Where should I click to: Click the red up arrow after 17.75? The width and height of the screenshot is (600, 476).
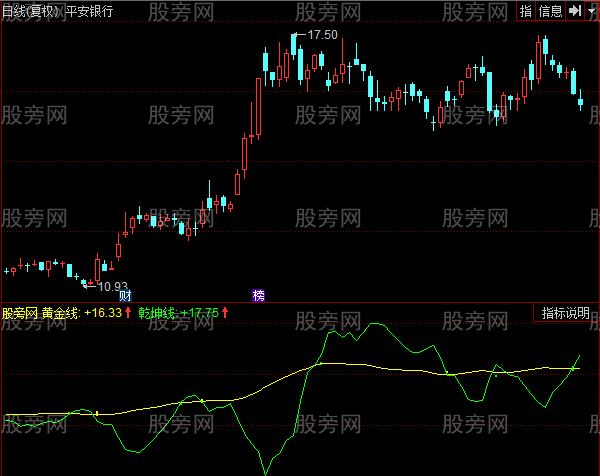[x=225, y=313]
